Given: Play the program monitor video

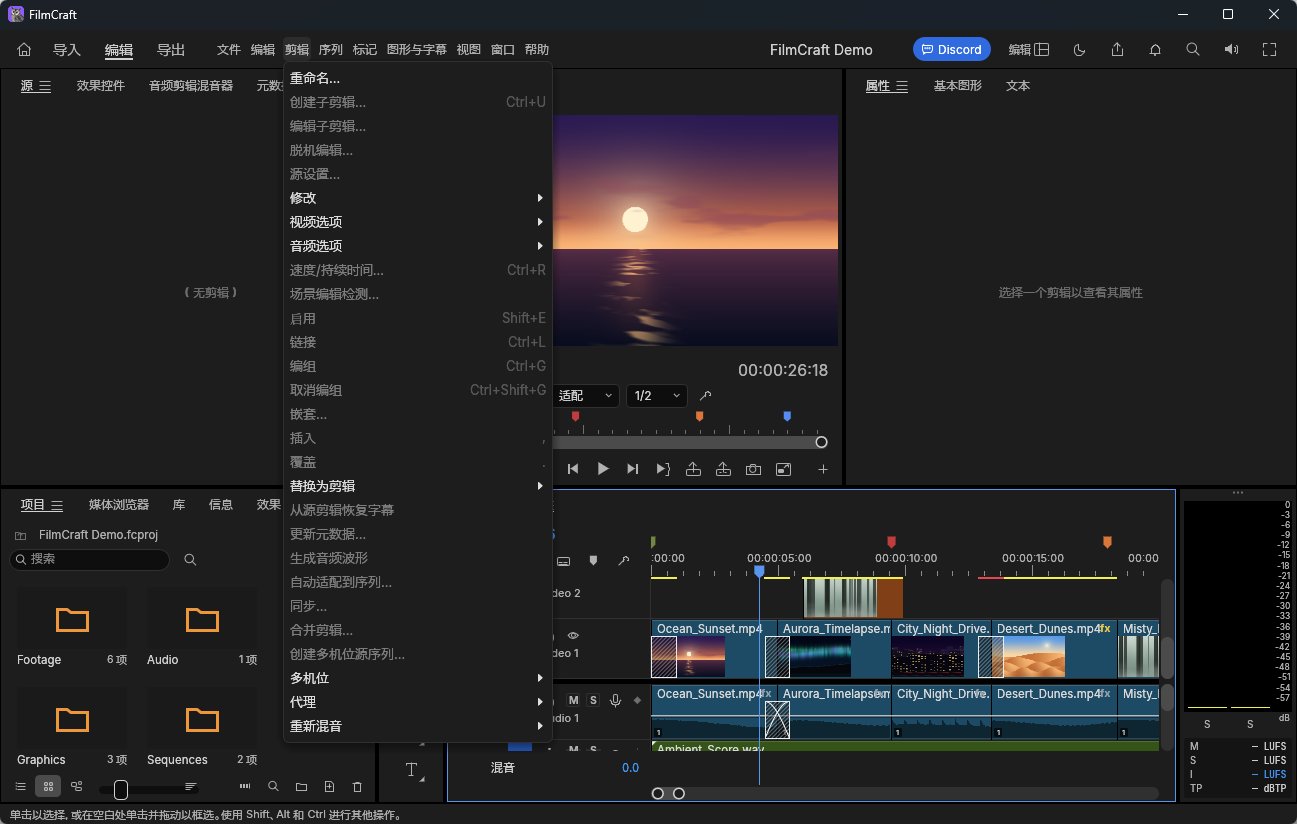Looking at the screenshot, I should tap(603, 469).
